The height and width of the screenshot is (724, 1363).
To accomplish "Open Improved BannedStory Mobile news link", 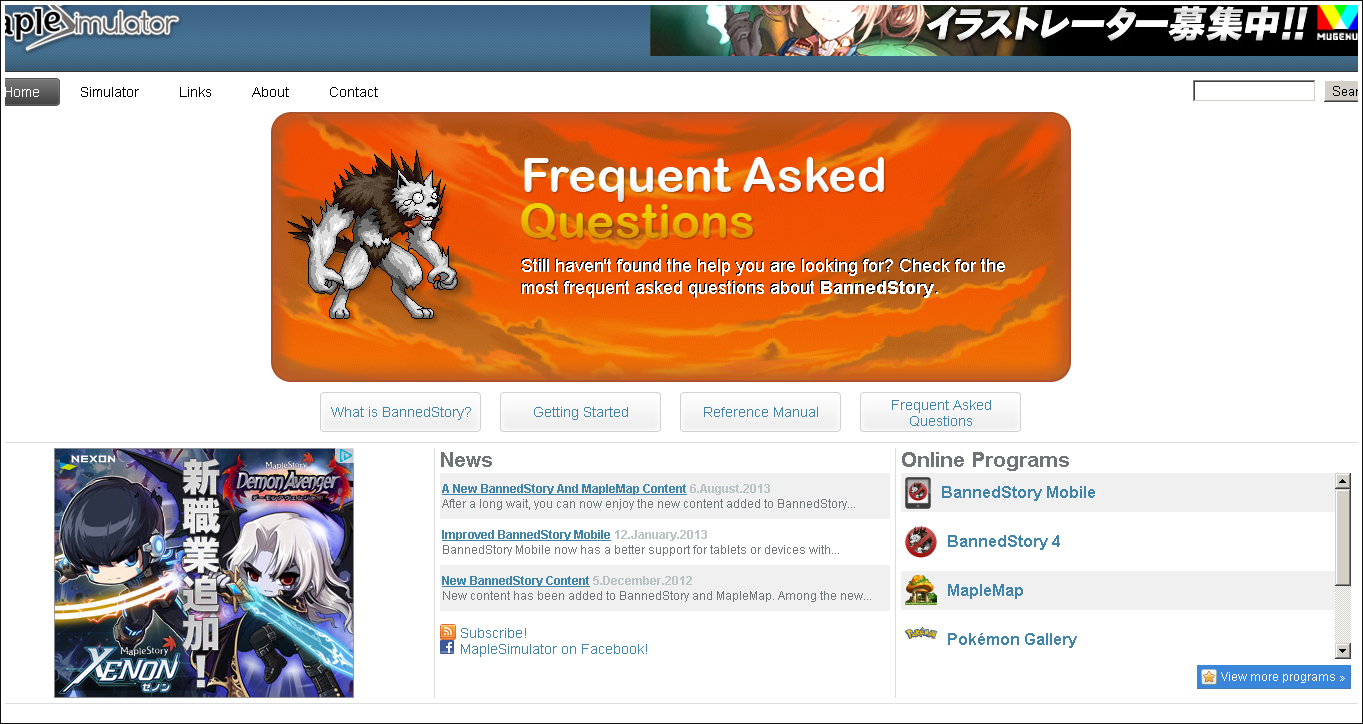I will click(526, 535).
